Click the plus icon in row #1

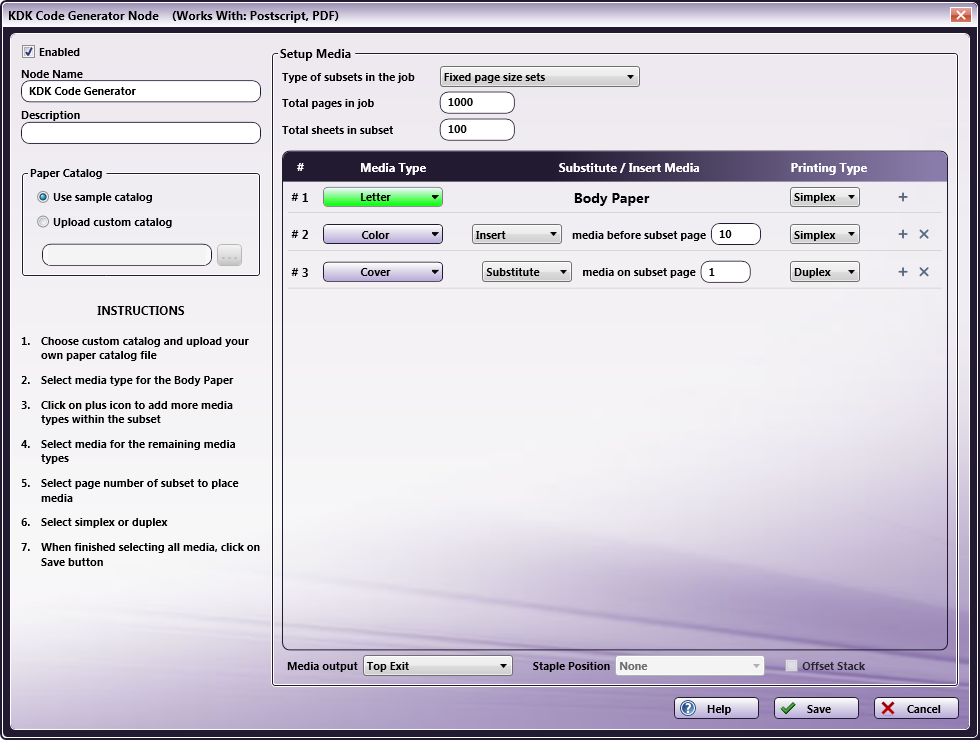pyautogui.click(x=902, y=197)
